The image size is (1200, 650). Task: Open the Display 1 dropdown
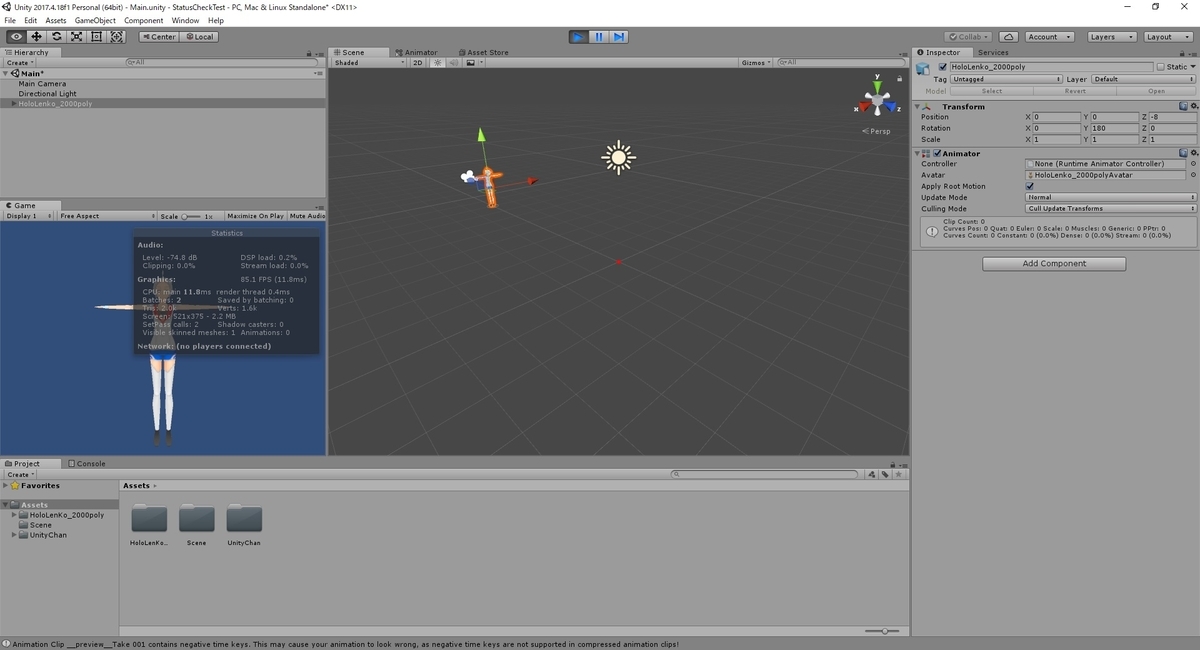coord(28,216)
